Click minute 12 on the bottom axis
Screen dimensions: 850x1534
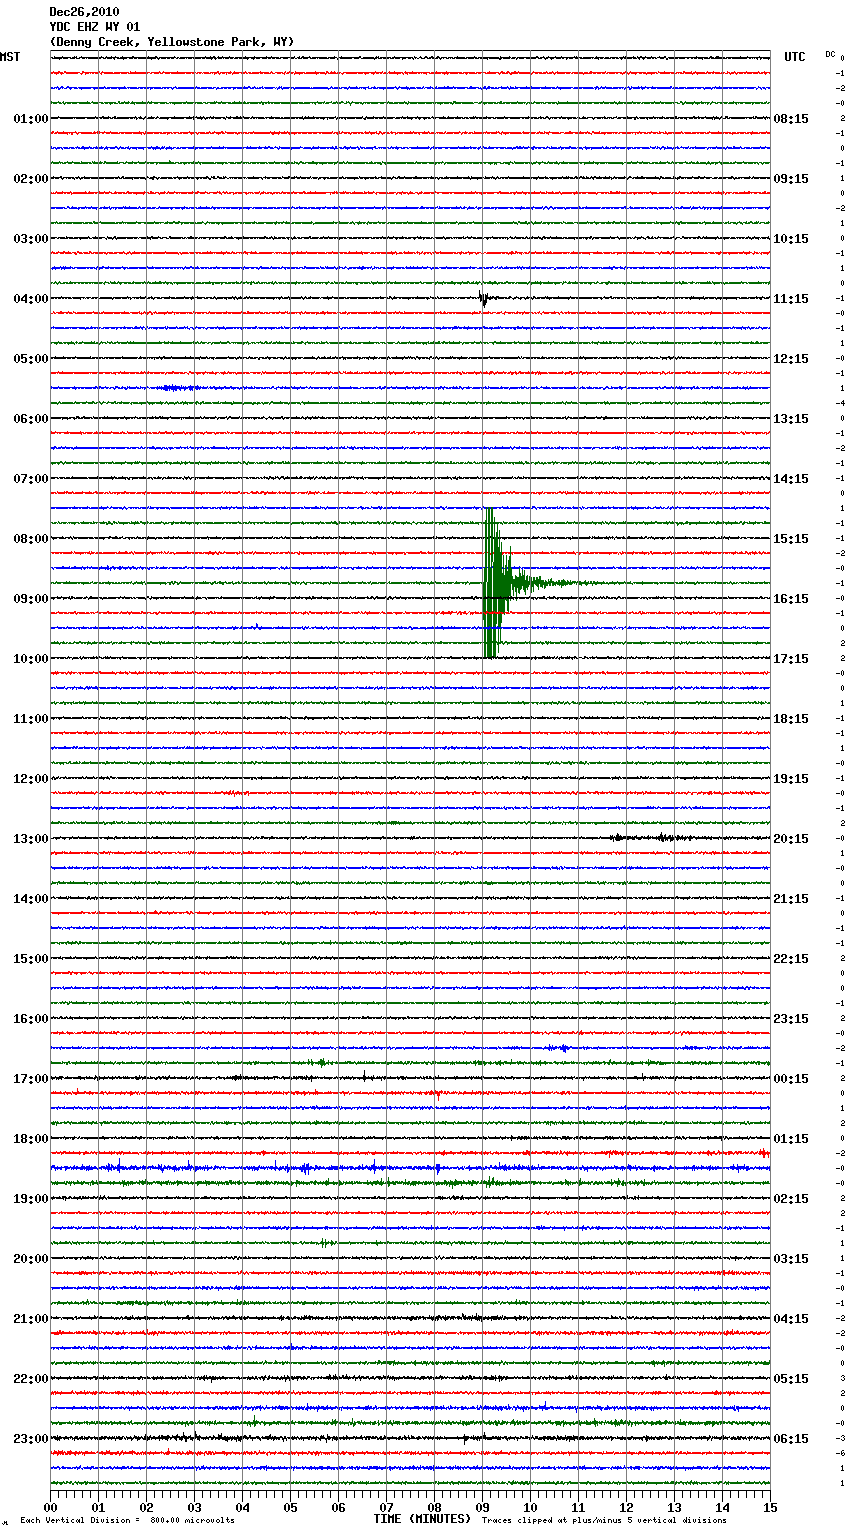point(627,1506)
